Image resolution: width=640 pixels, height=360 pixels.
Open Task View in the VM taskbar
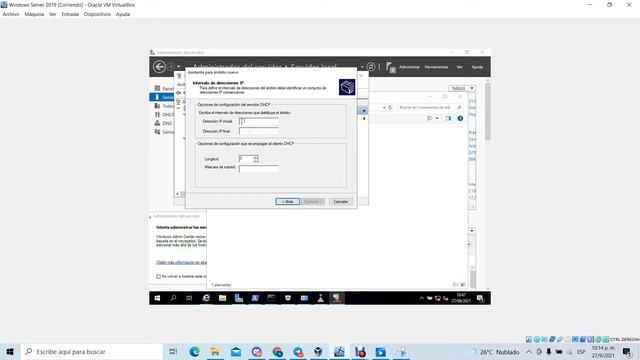point(189,298)
